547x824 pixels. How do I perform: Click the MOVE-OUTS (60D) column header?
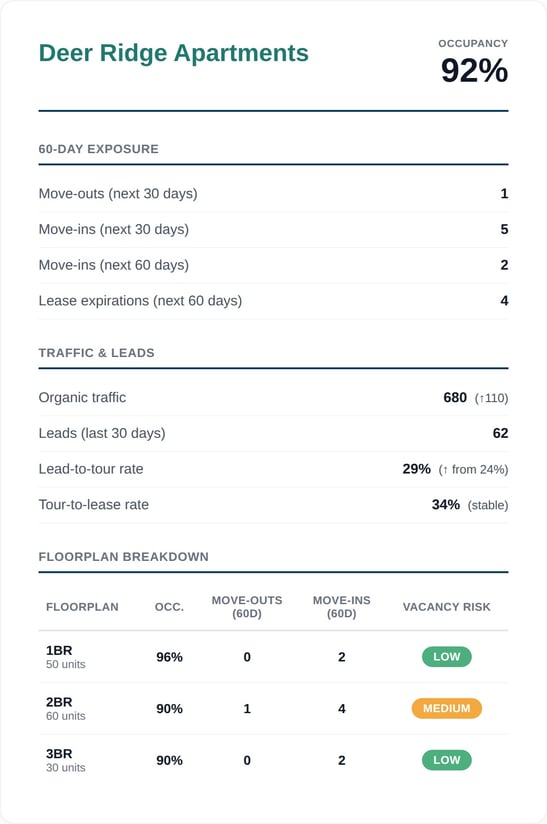(247, 607)
